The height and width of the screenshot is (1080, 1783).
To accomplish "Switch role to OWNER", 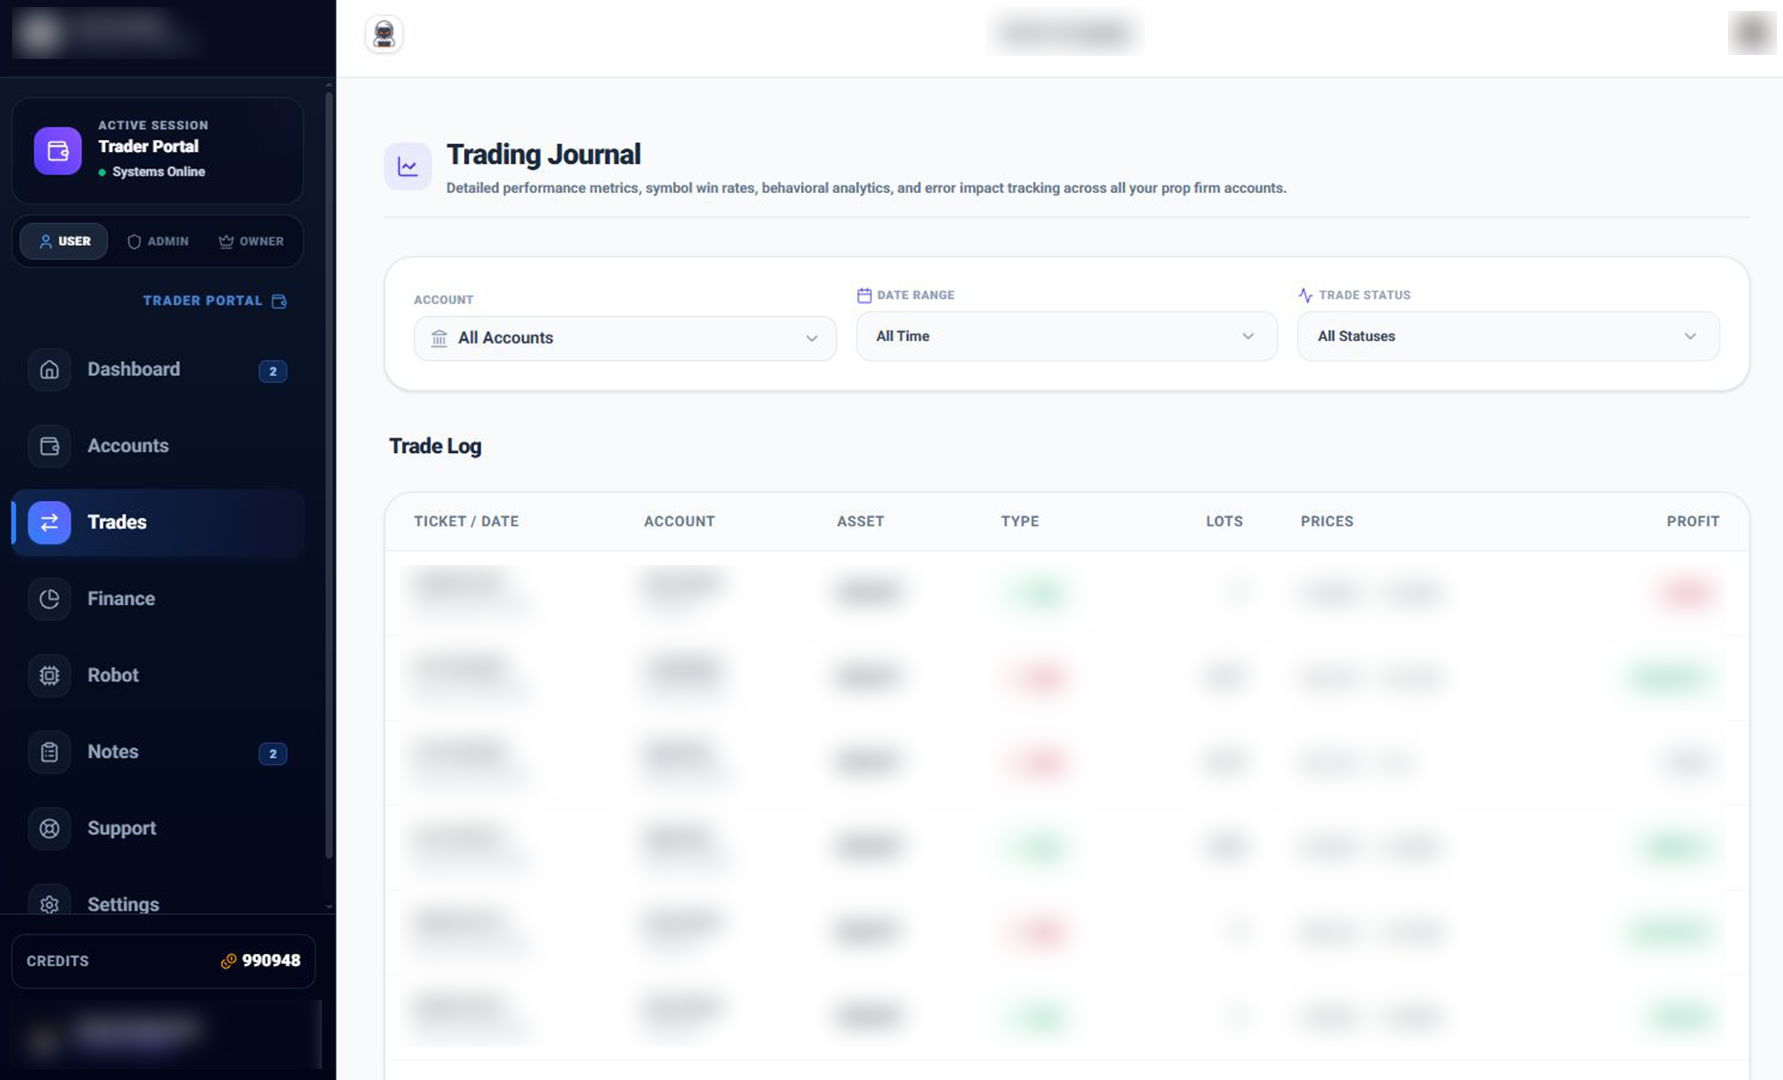I will point(251,241).
